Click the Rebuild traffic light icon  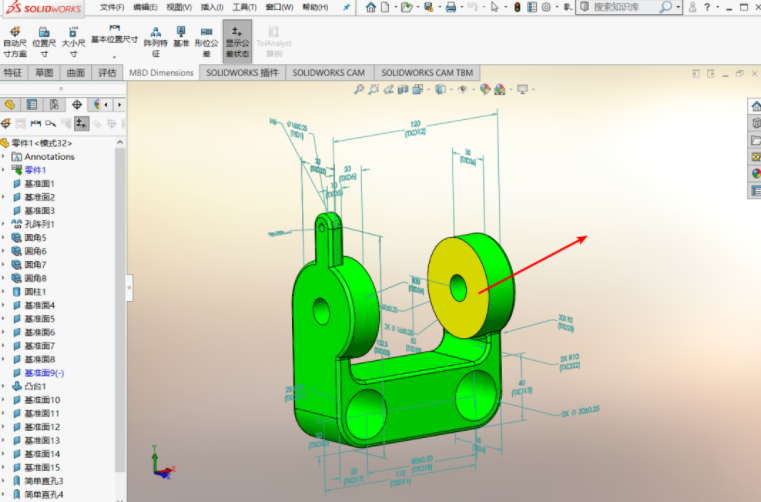[517, 7]
